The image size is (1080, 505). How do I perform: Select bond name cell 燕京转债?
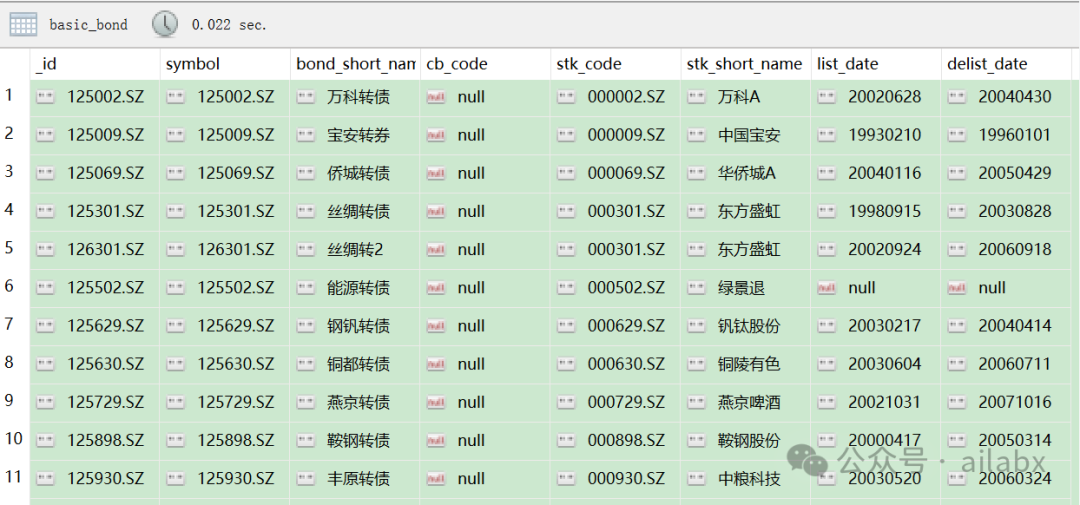click(x=355, y=402)
